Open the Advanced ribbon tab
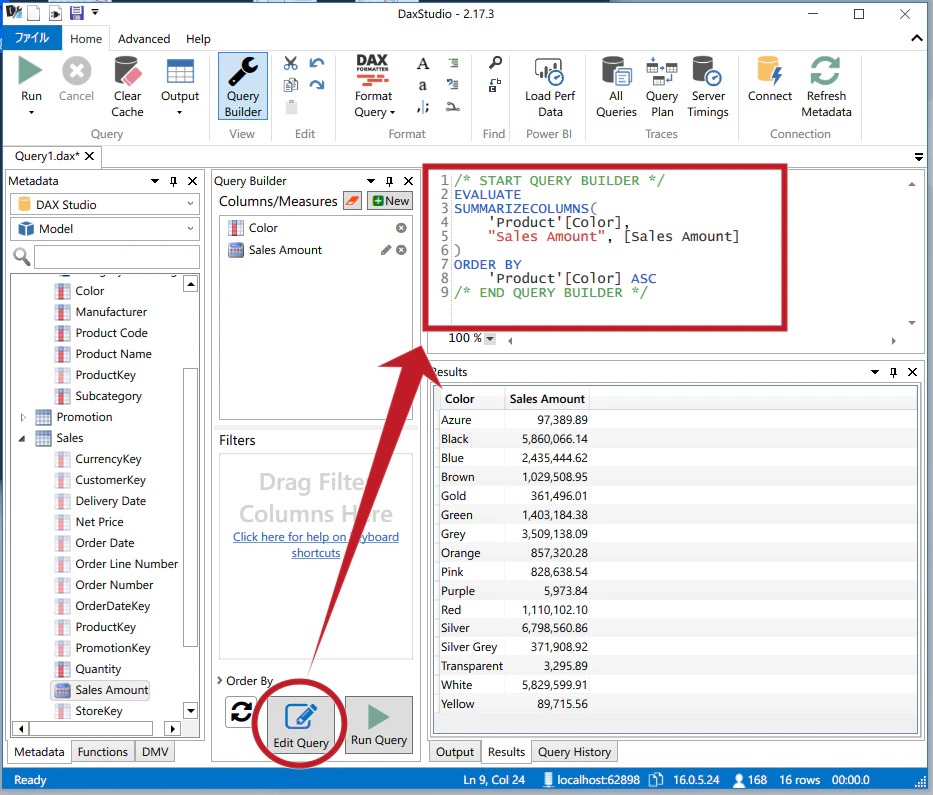Screen dimensions: 933x795 coord(144,39)
